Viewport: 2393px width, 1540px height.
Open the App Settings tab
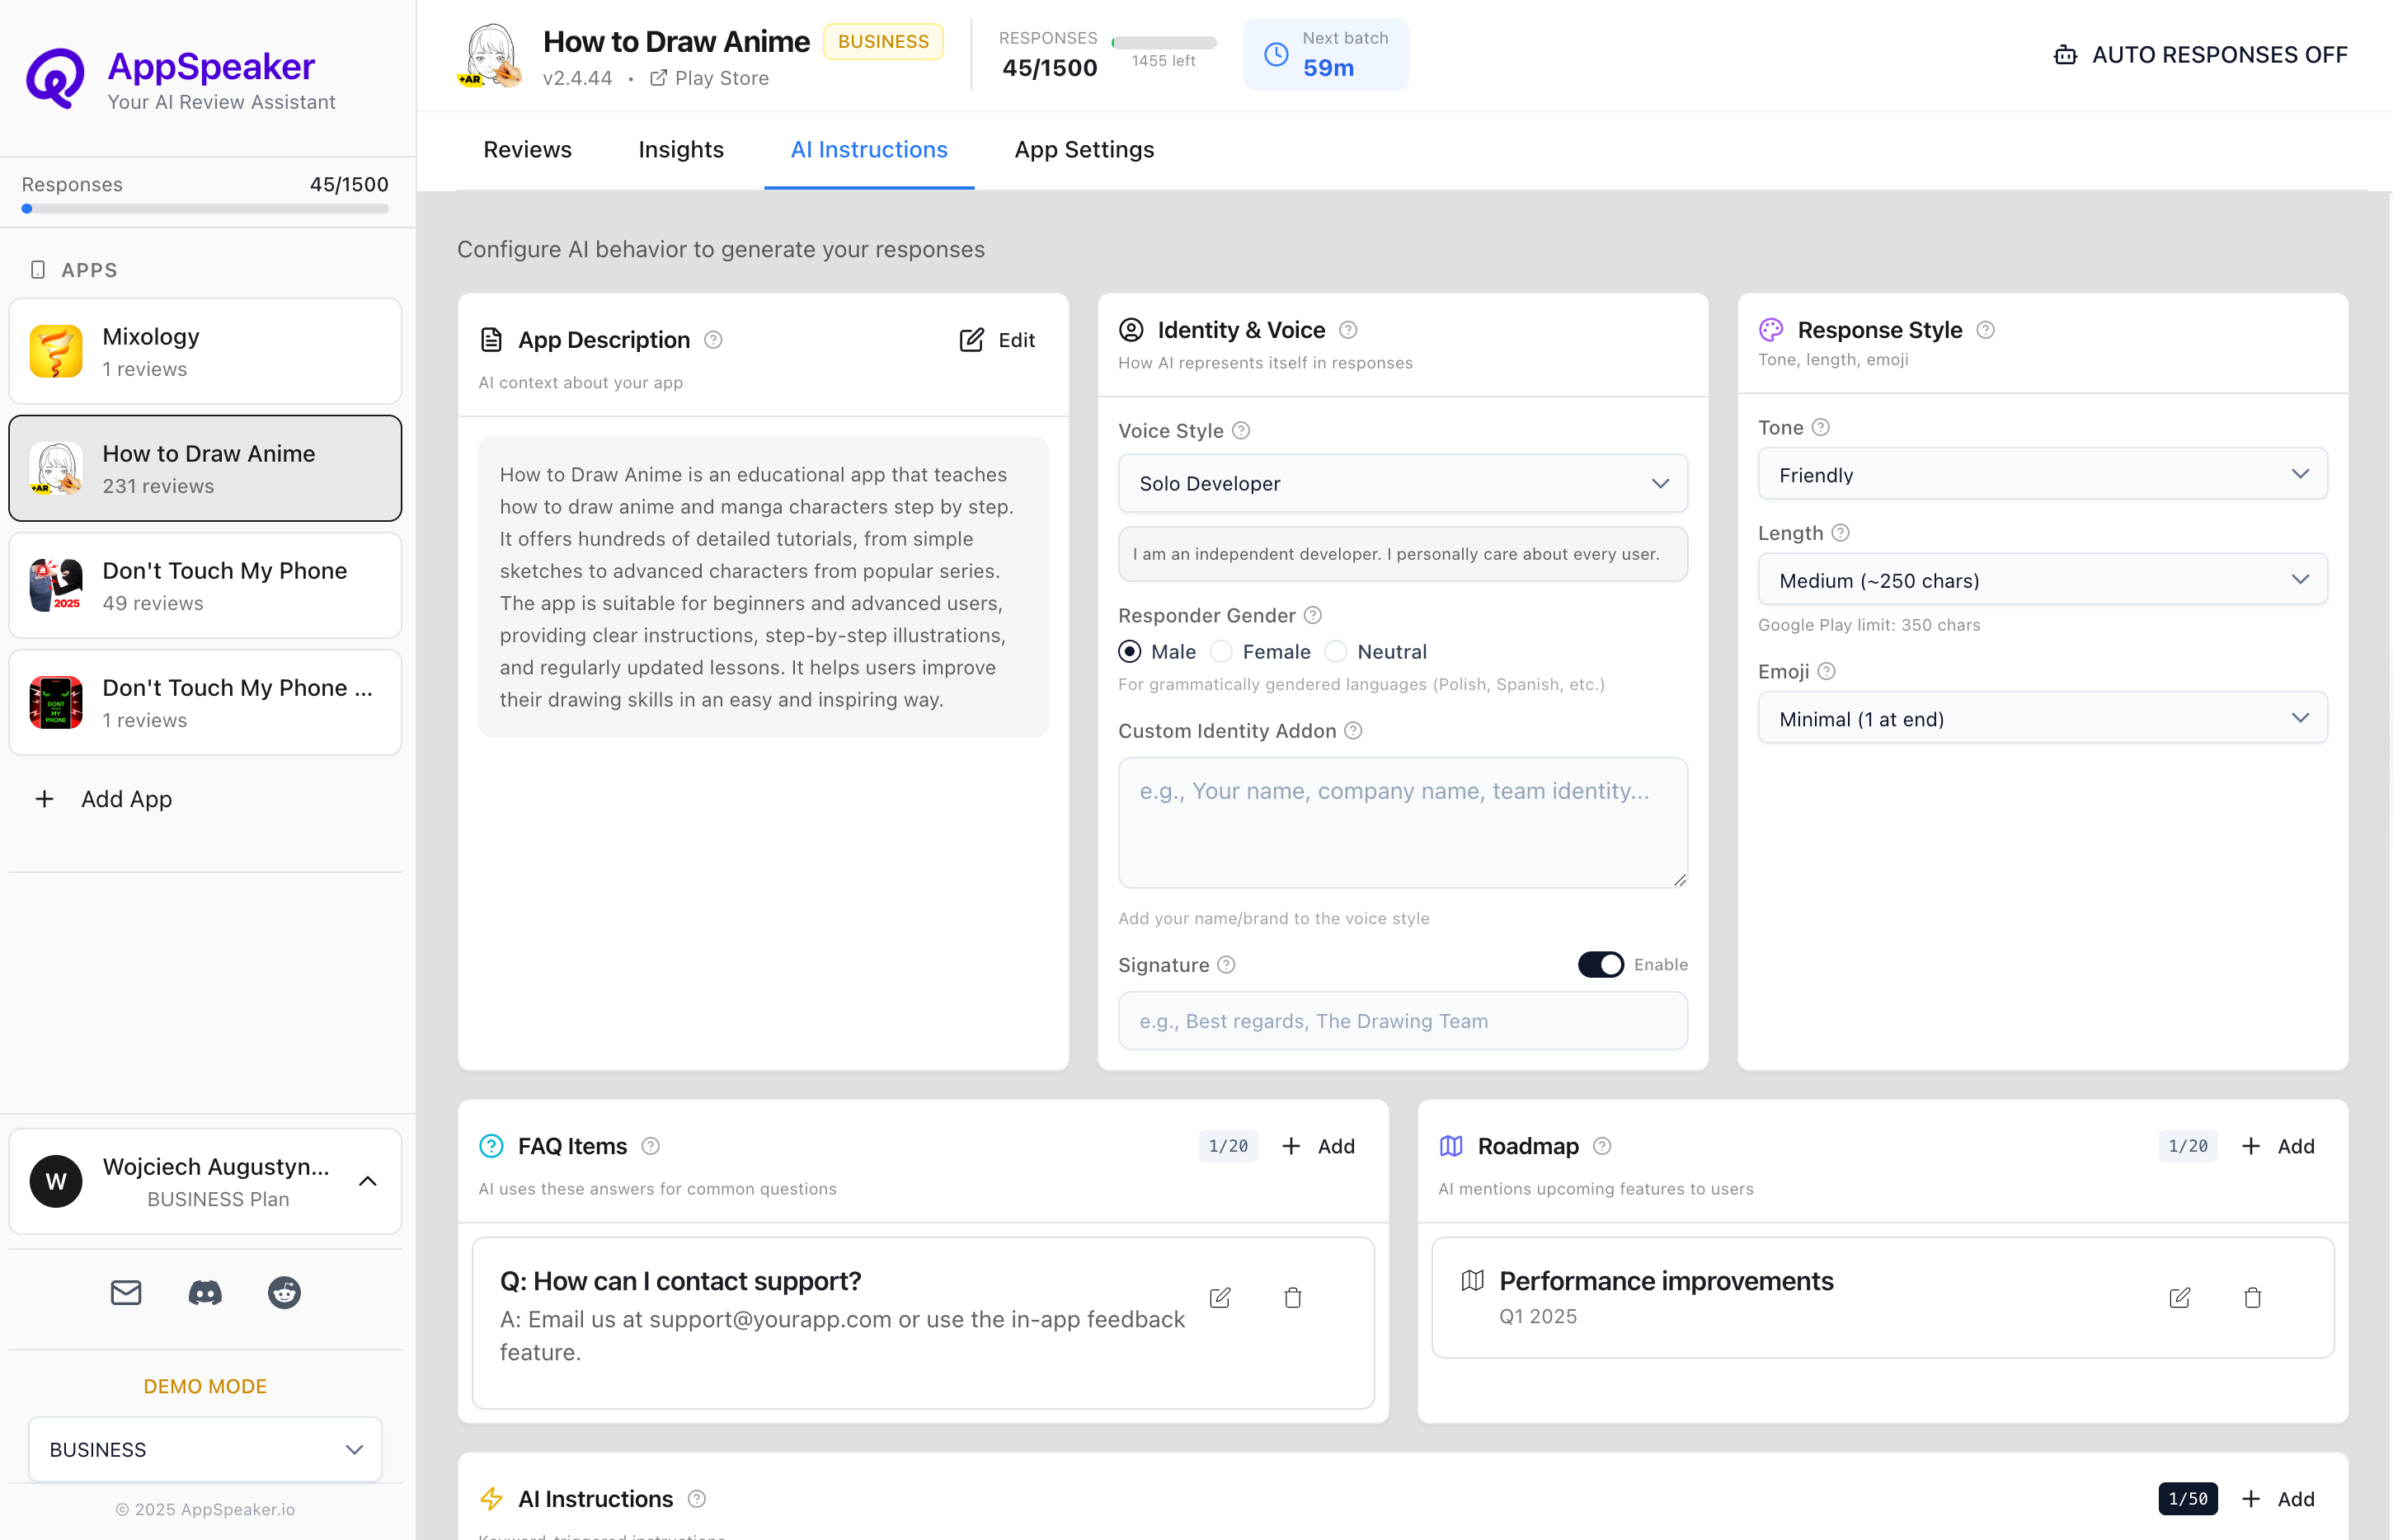pos(1084,149)
